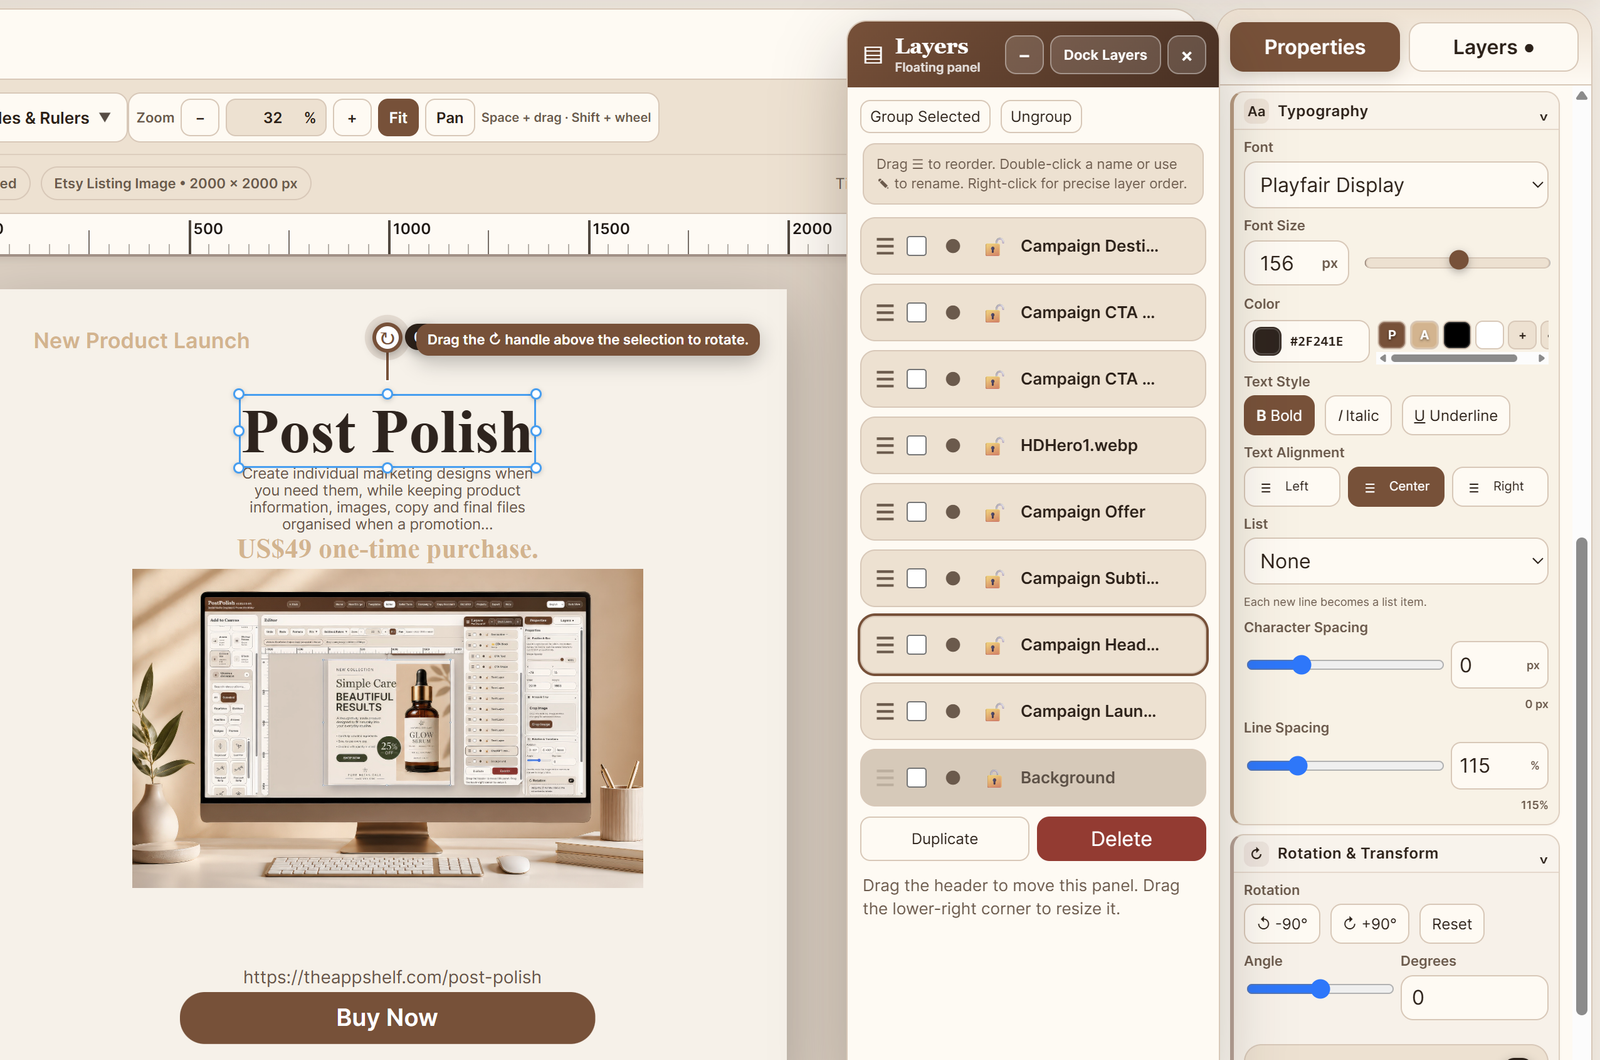Click the Character Spacing slider
Image resolution: width=1600 pixels, height=1060 pixels.
pos(1344,665)
